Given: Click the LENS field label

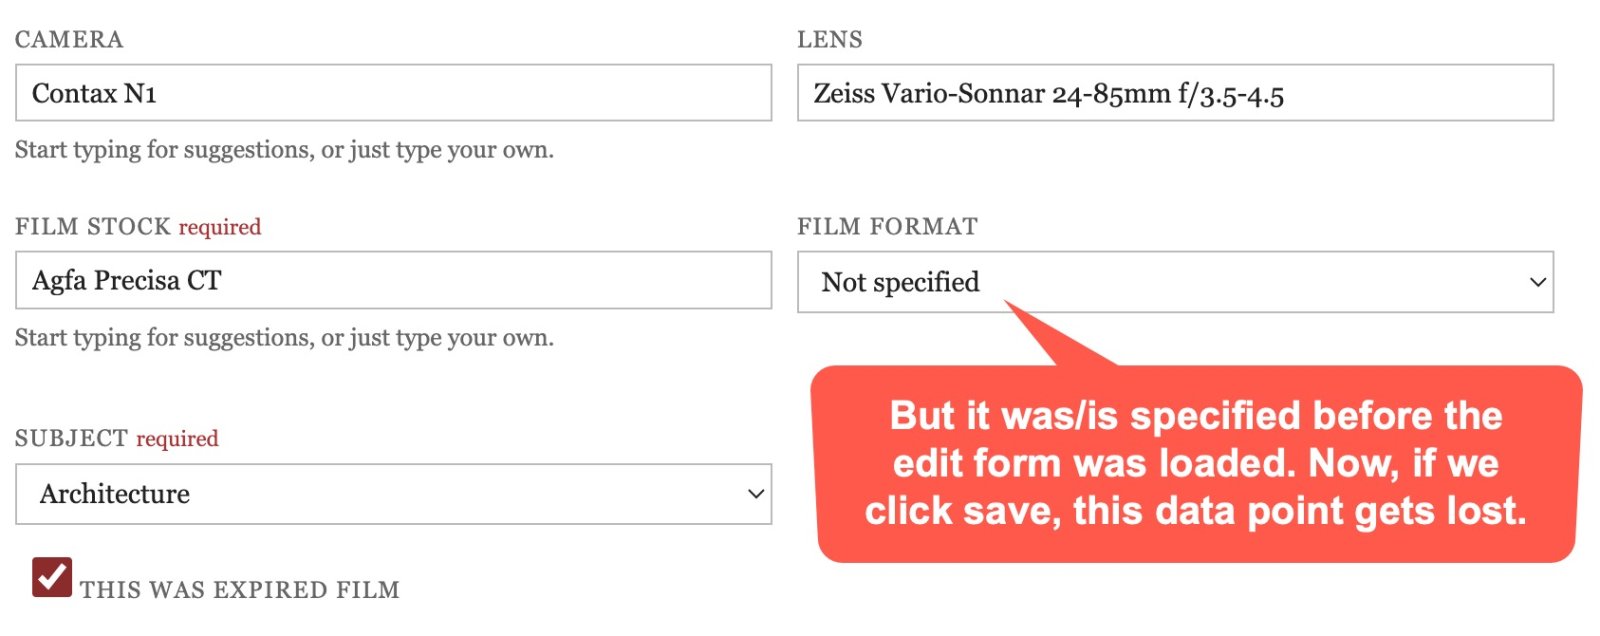Looking at the screenshot, I should click(x=830, y=39).
